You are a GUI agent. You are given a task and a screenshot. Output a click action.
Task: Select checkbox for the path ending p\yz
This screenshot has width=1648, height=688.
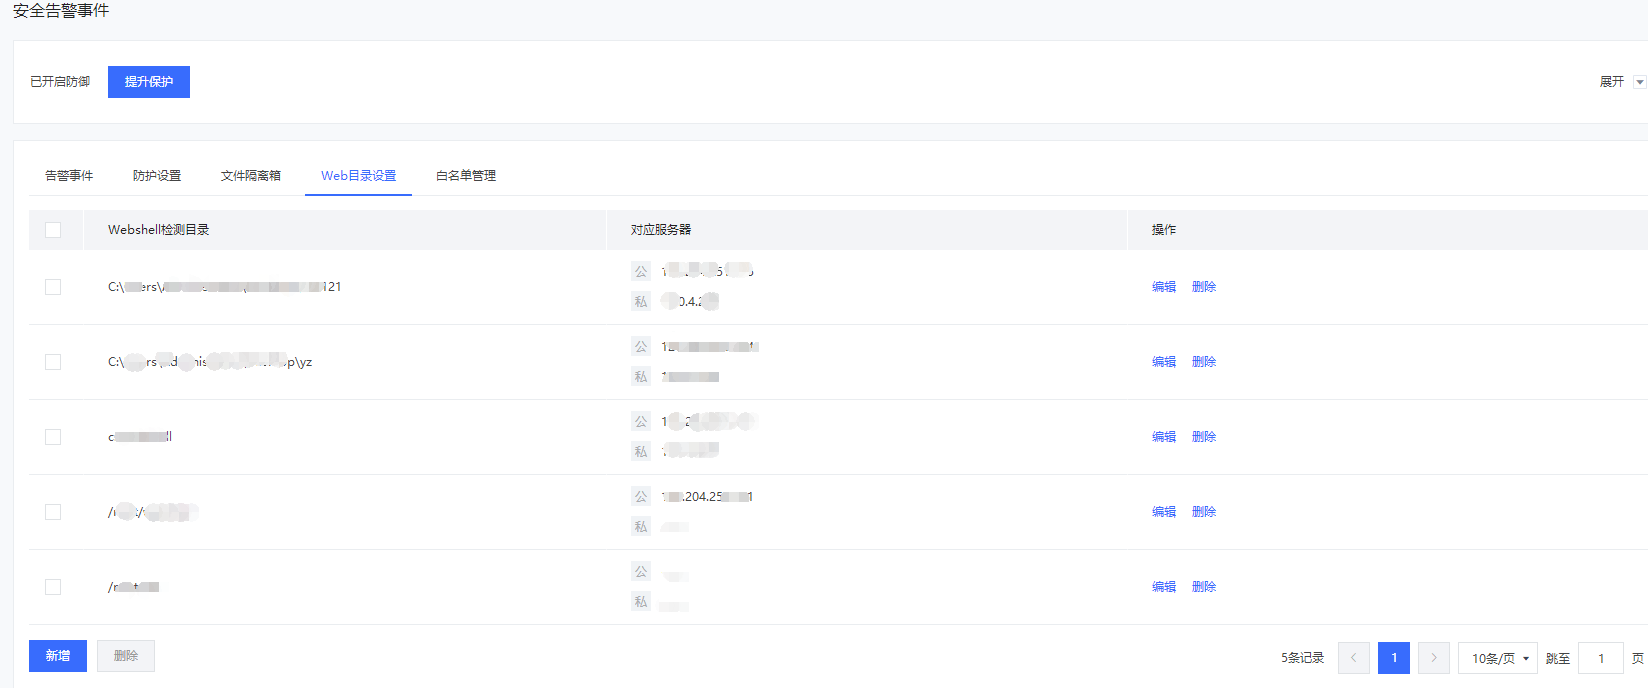[53, 362]
